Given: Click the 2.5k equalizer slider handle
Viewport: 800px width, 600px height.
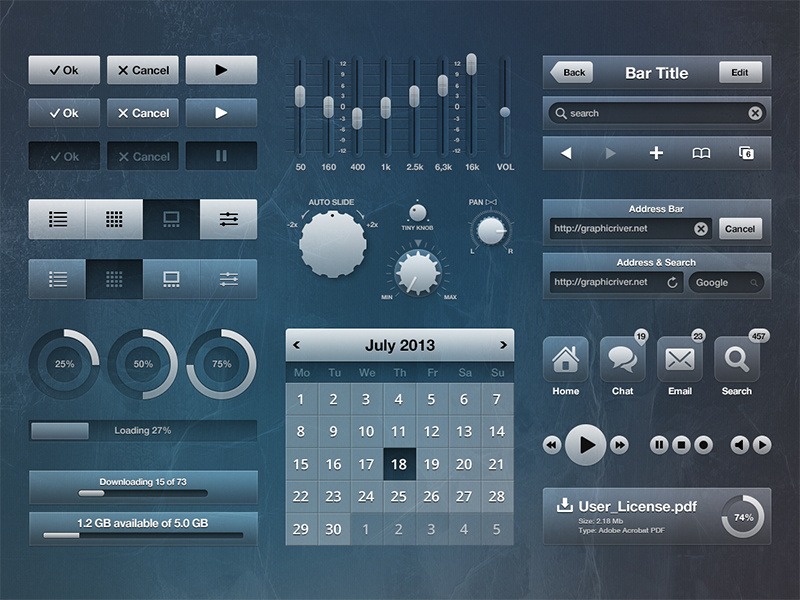Looking at the screenshot, I should (414, 96).
